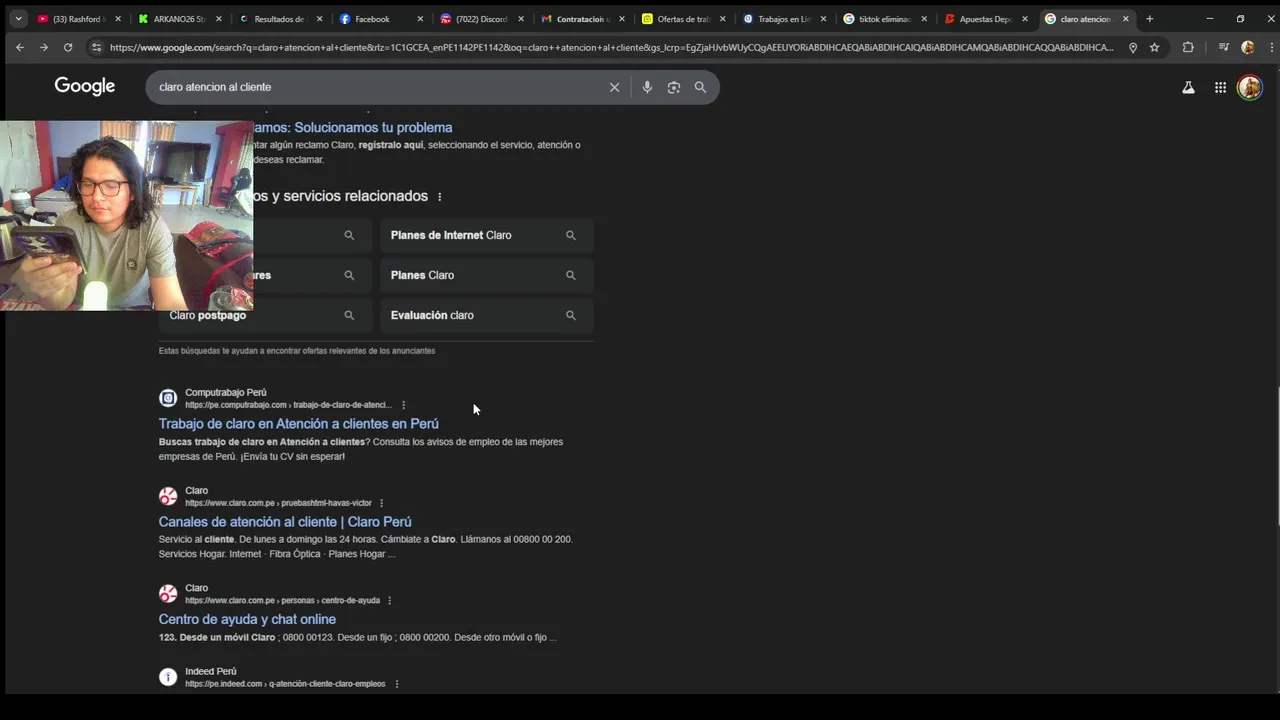Open a new browser tab

coord(1150,19)
